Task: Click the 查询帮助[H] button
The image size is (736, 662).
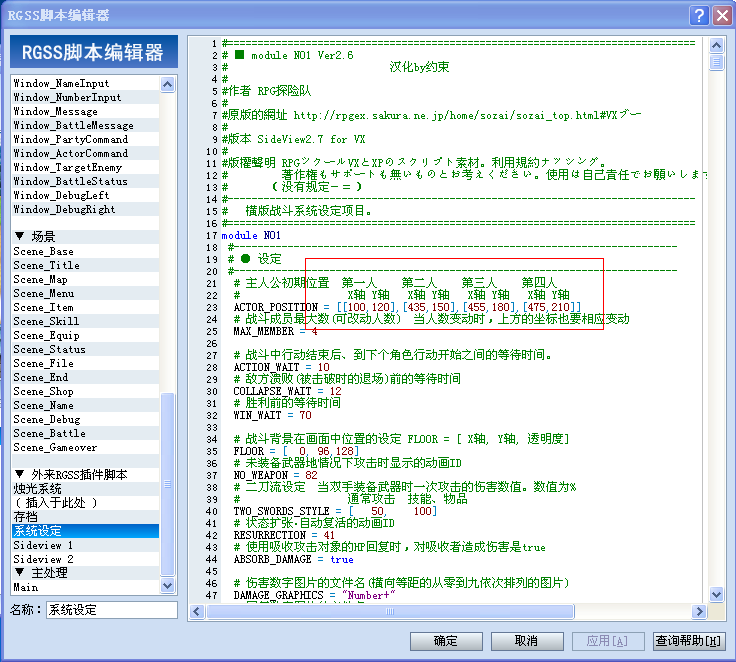Action: click(x=689, y=641)
